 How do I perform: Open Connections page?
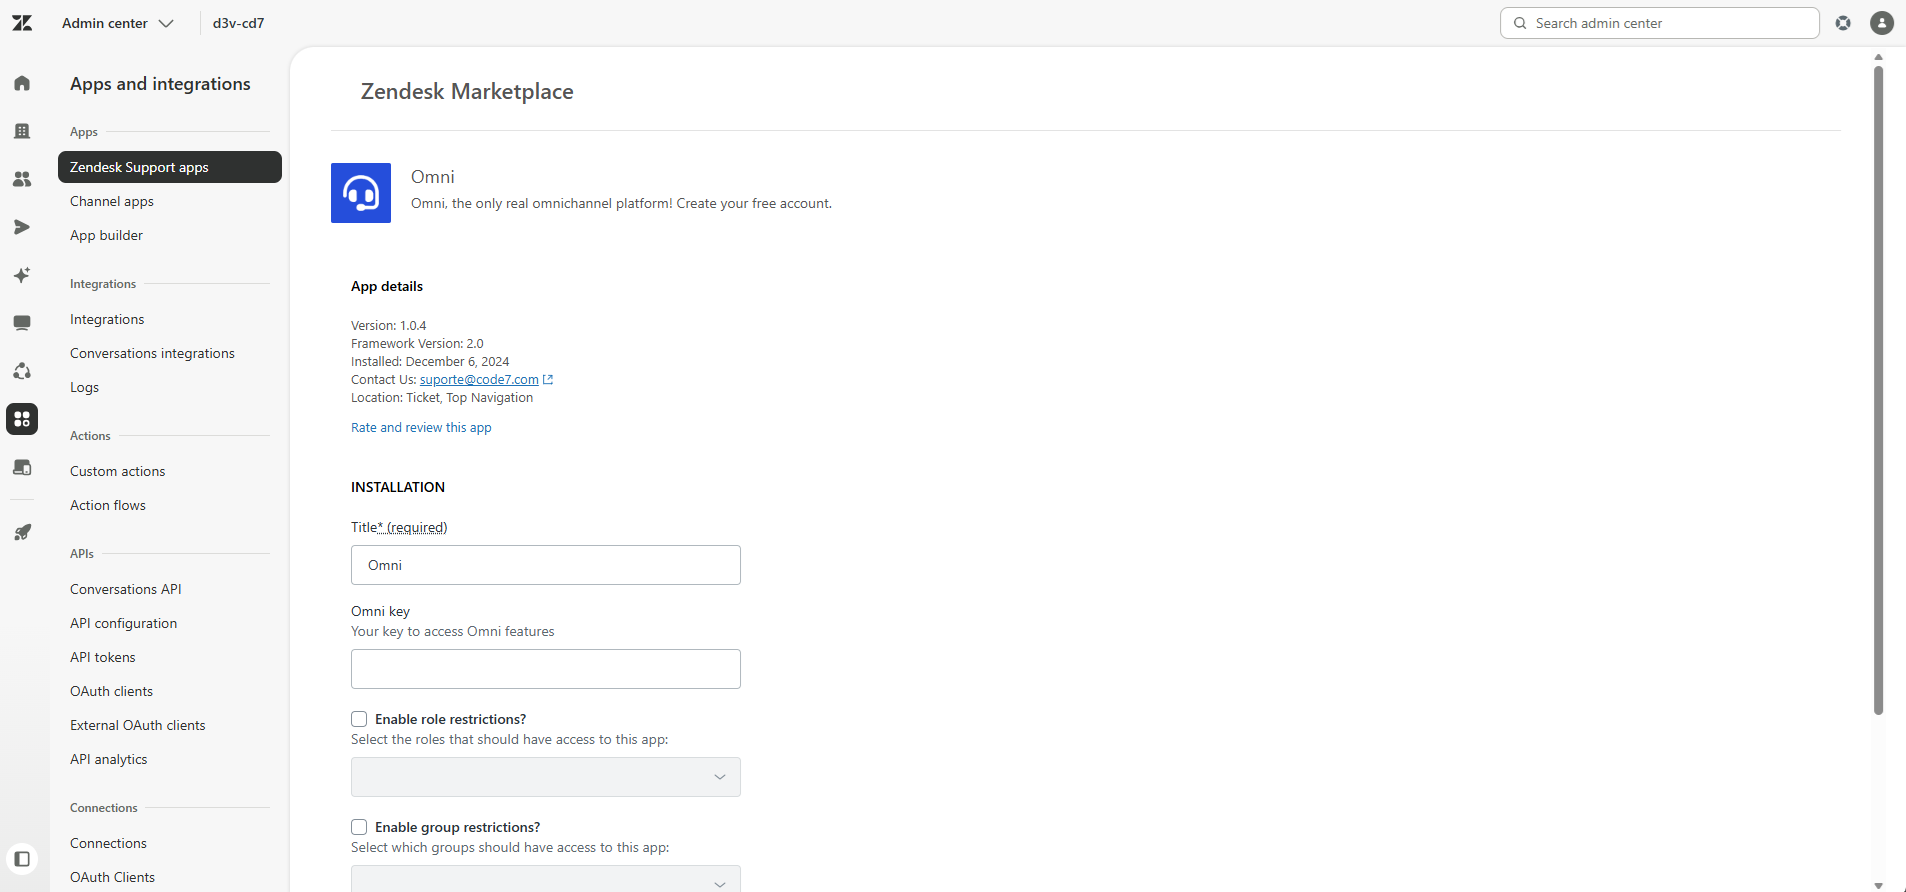(108, 843)
